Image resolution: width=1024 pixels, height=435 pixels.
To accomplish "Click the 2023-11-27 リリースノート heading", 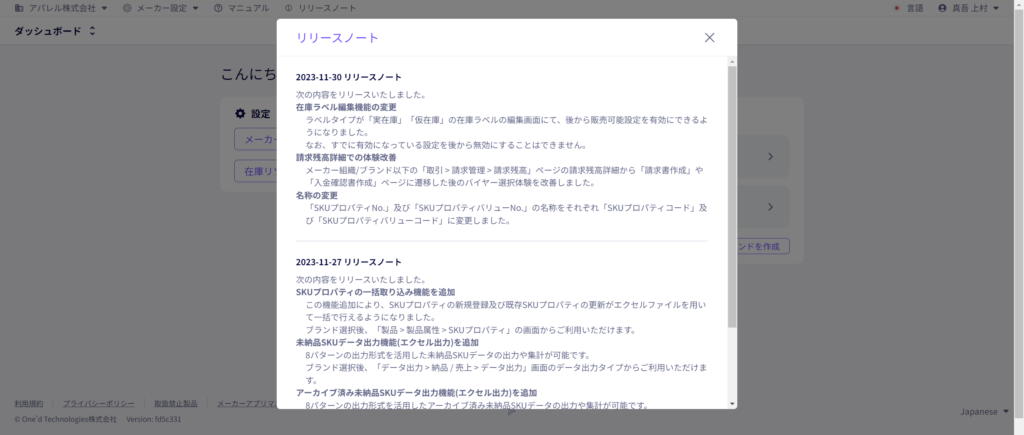I will [x=349, y=262].
